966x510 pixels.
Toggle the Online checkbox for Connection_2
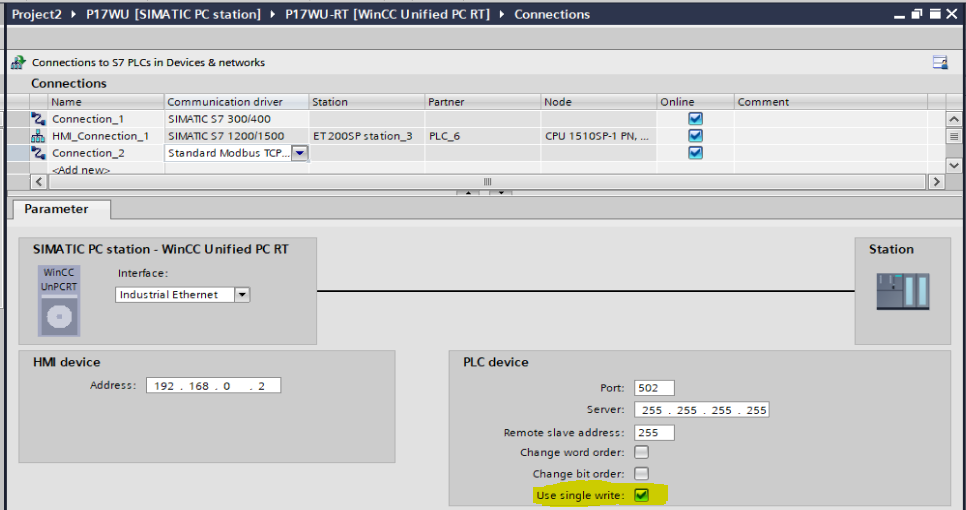[x=696, y=152]
